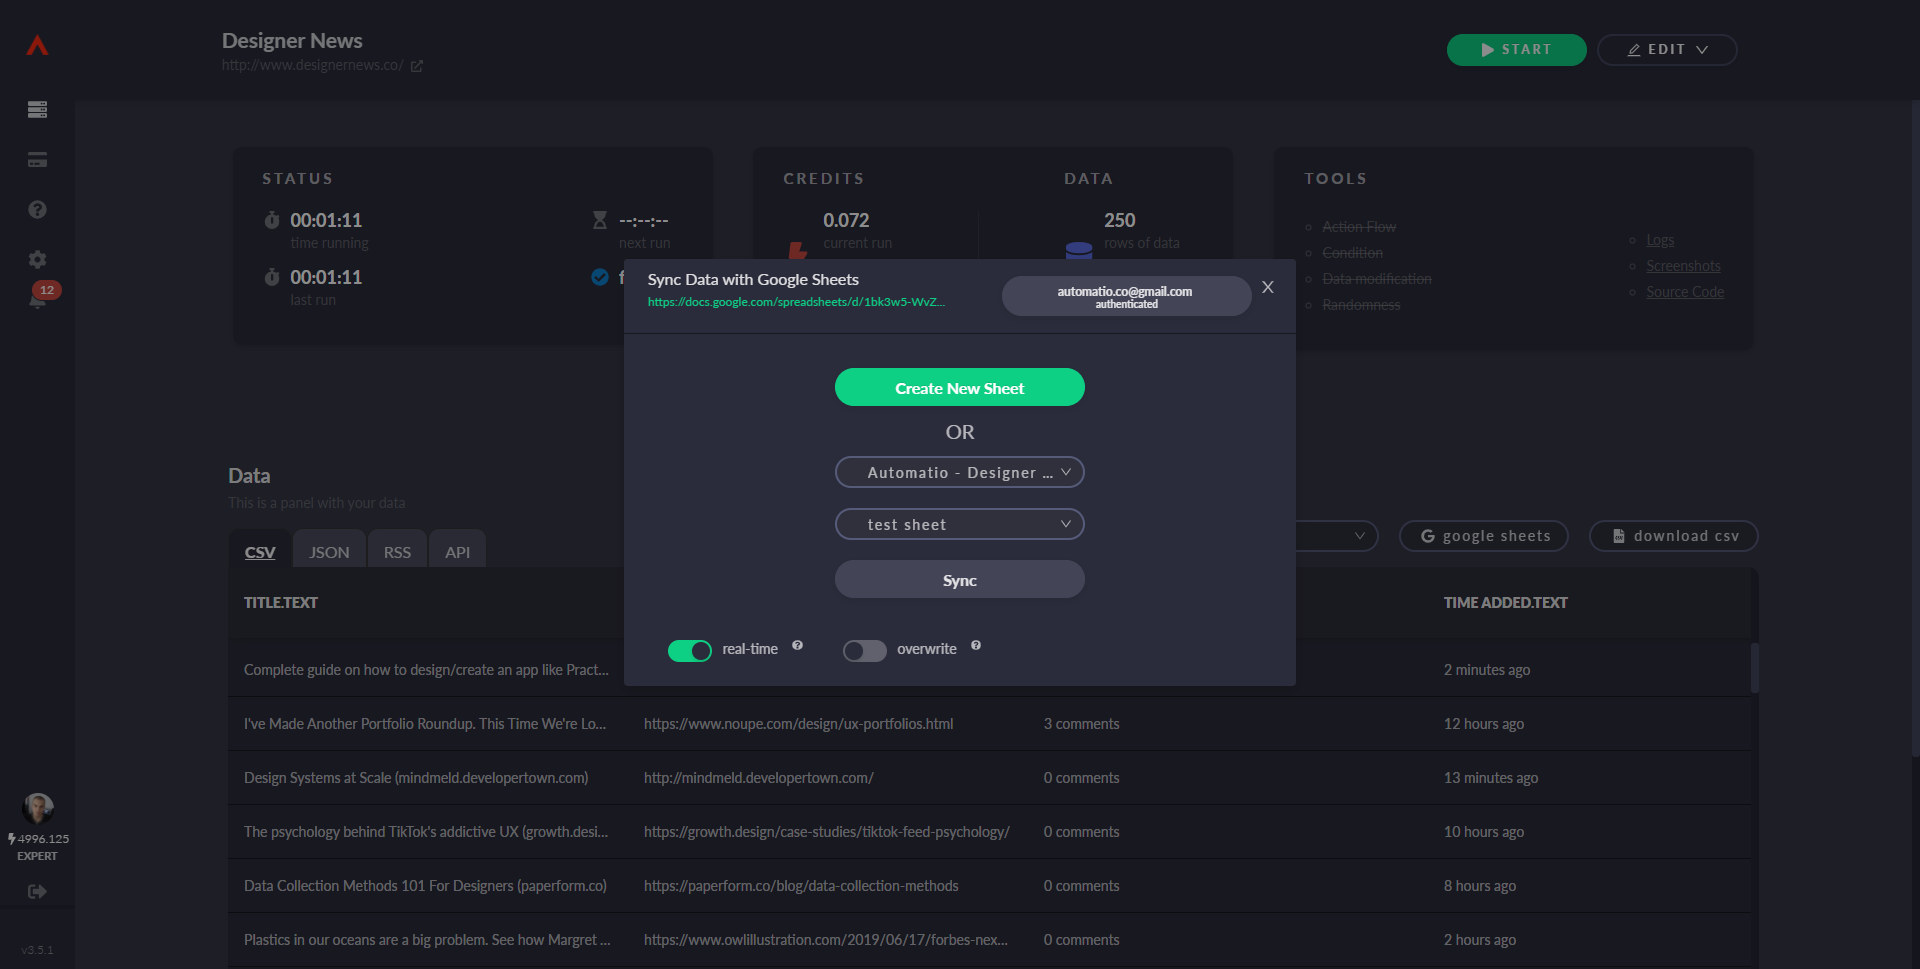Open the help question mark sidebar icon

click(x=37, y=210)
